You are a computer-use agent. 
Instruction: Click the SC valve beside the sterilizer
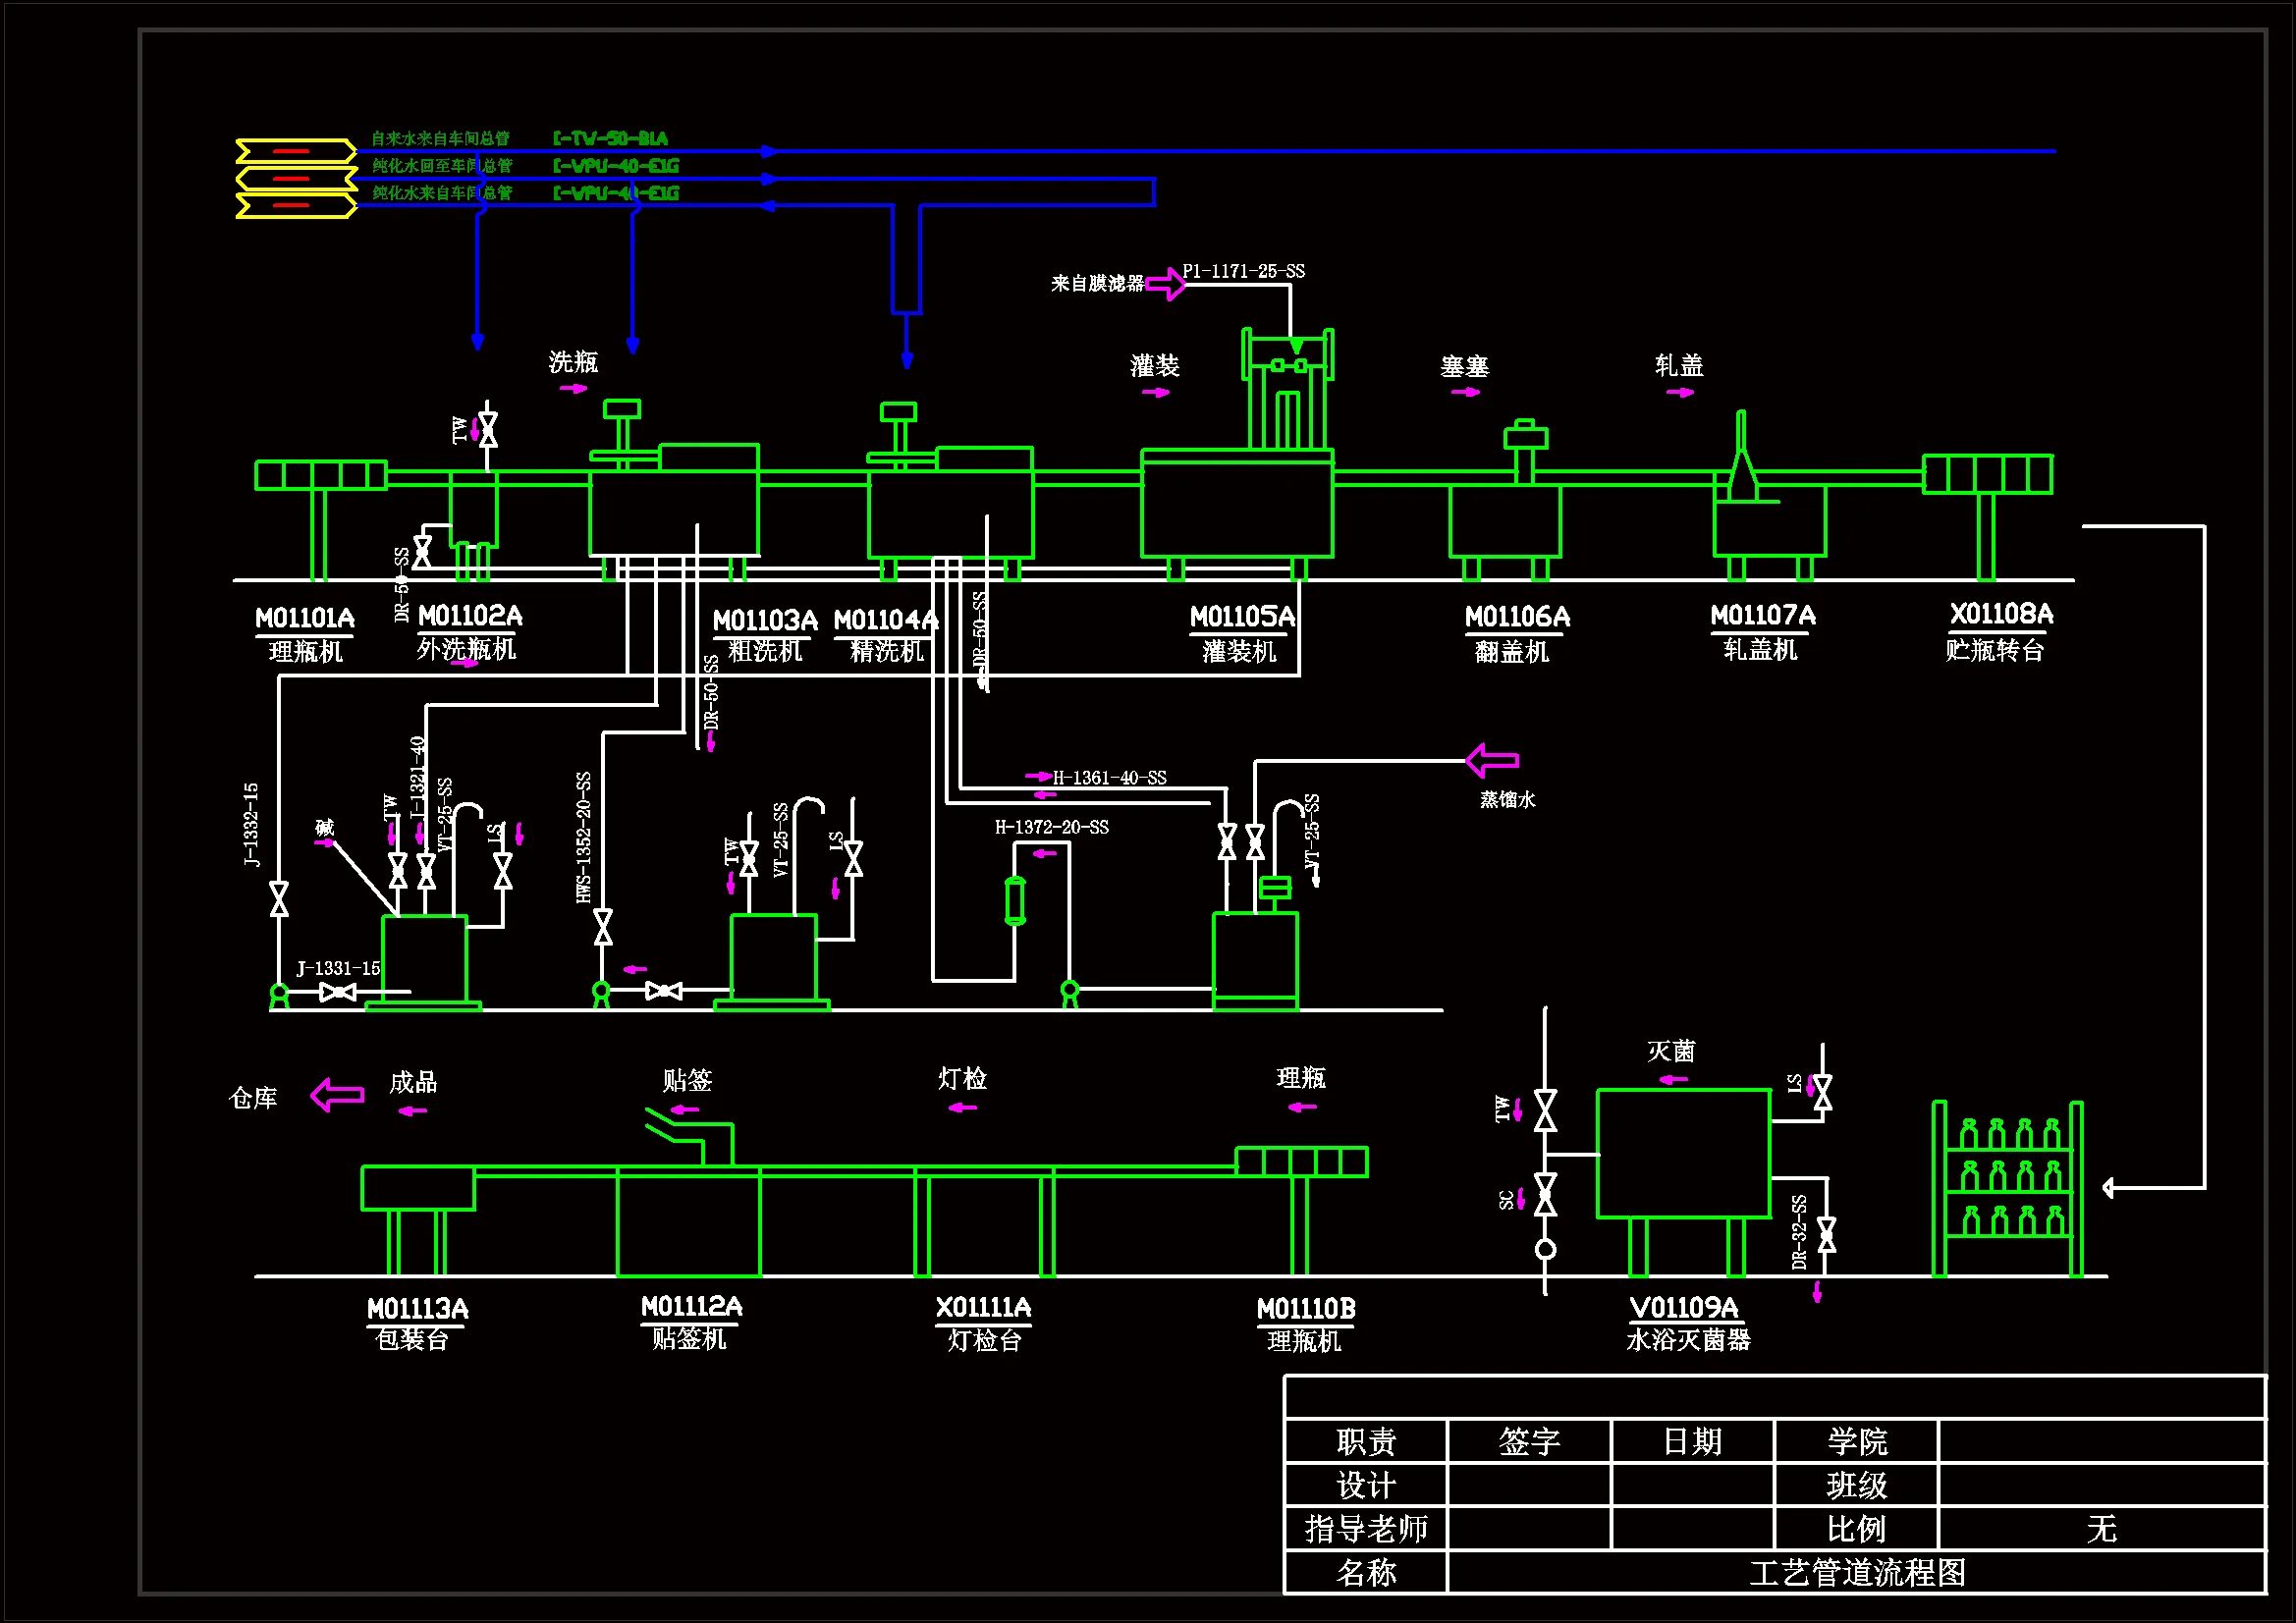coord(1545,1195)
